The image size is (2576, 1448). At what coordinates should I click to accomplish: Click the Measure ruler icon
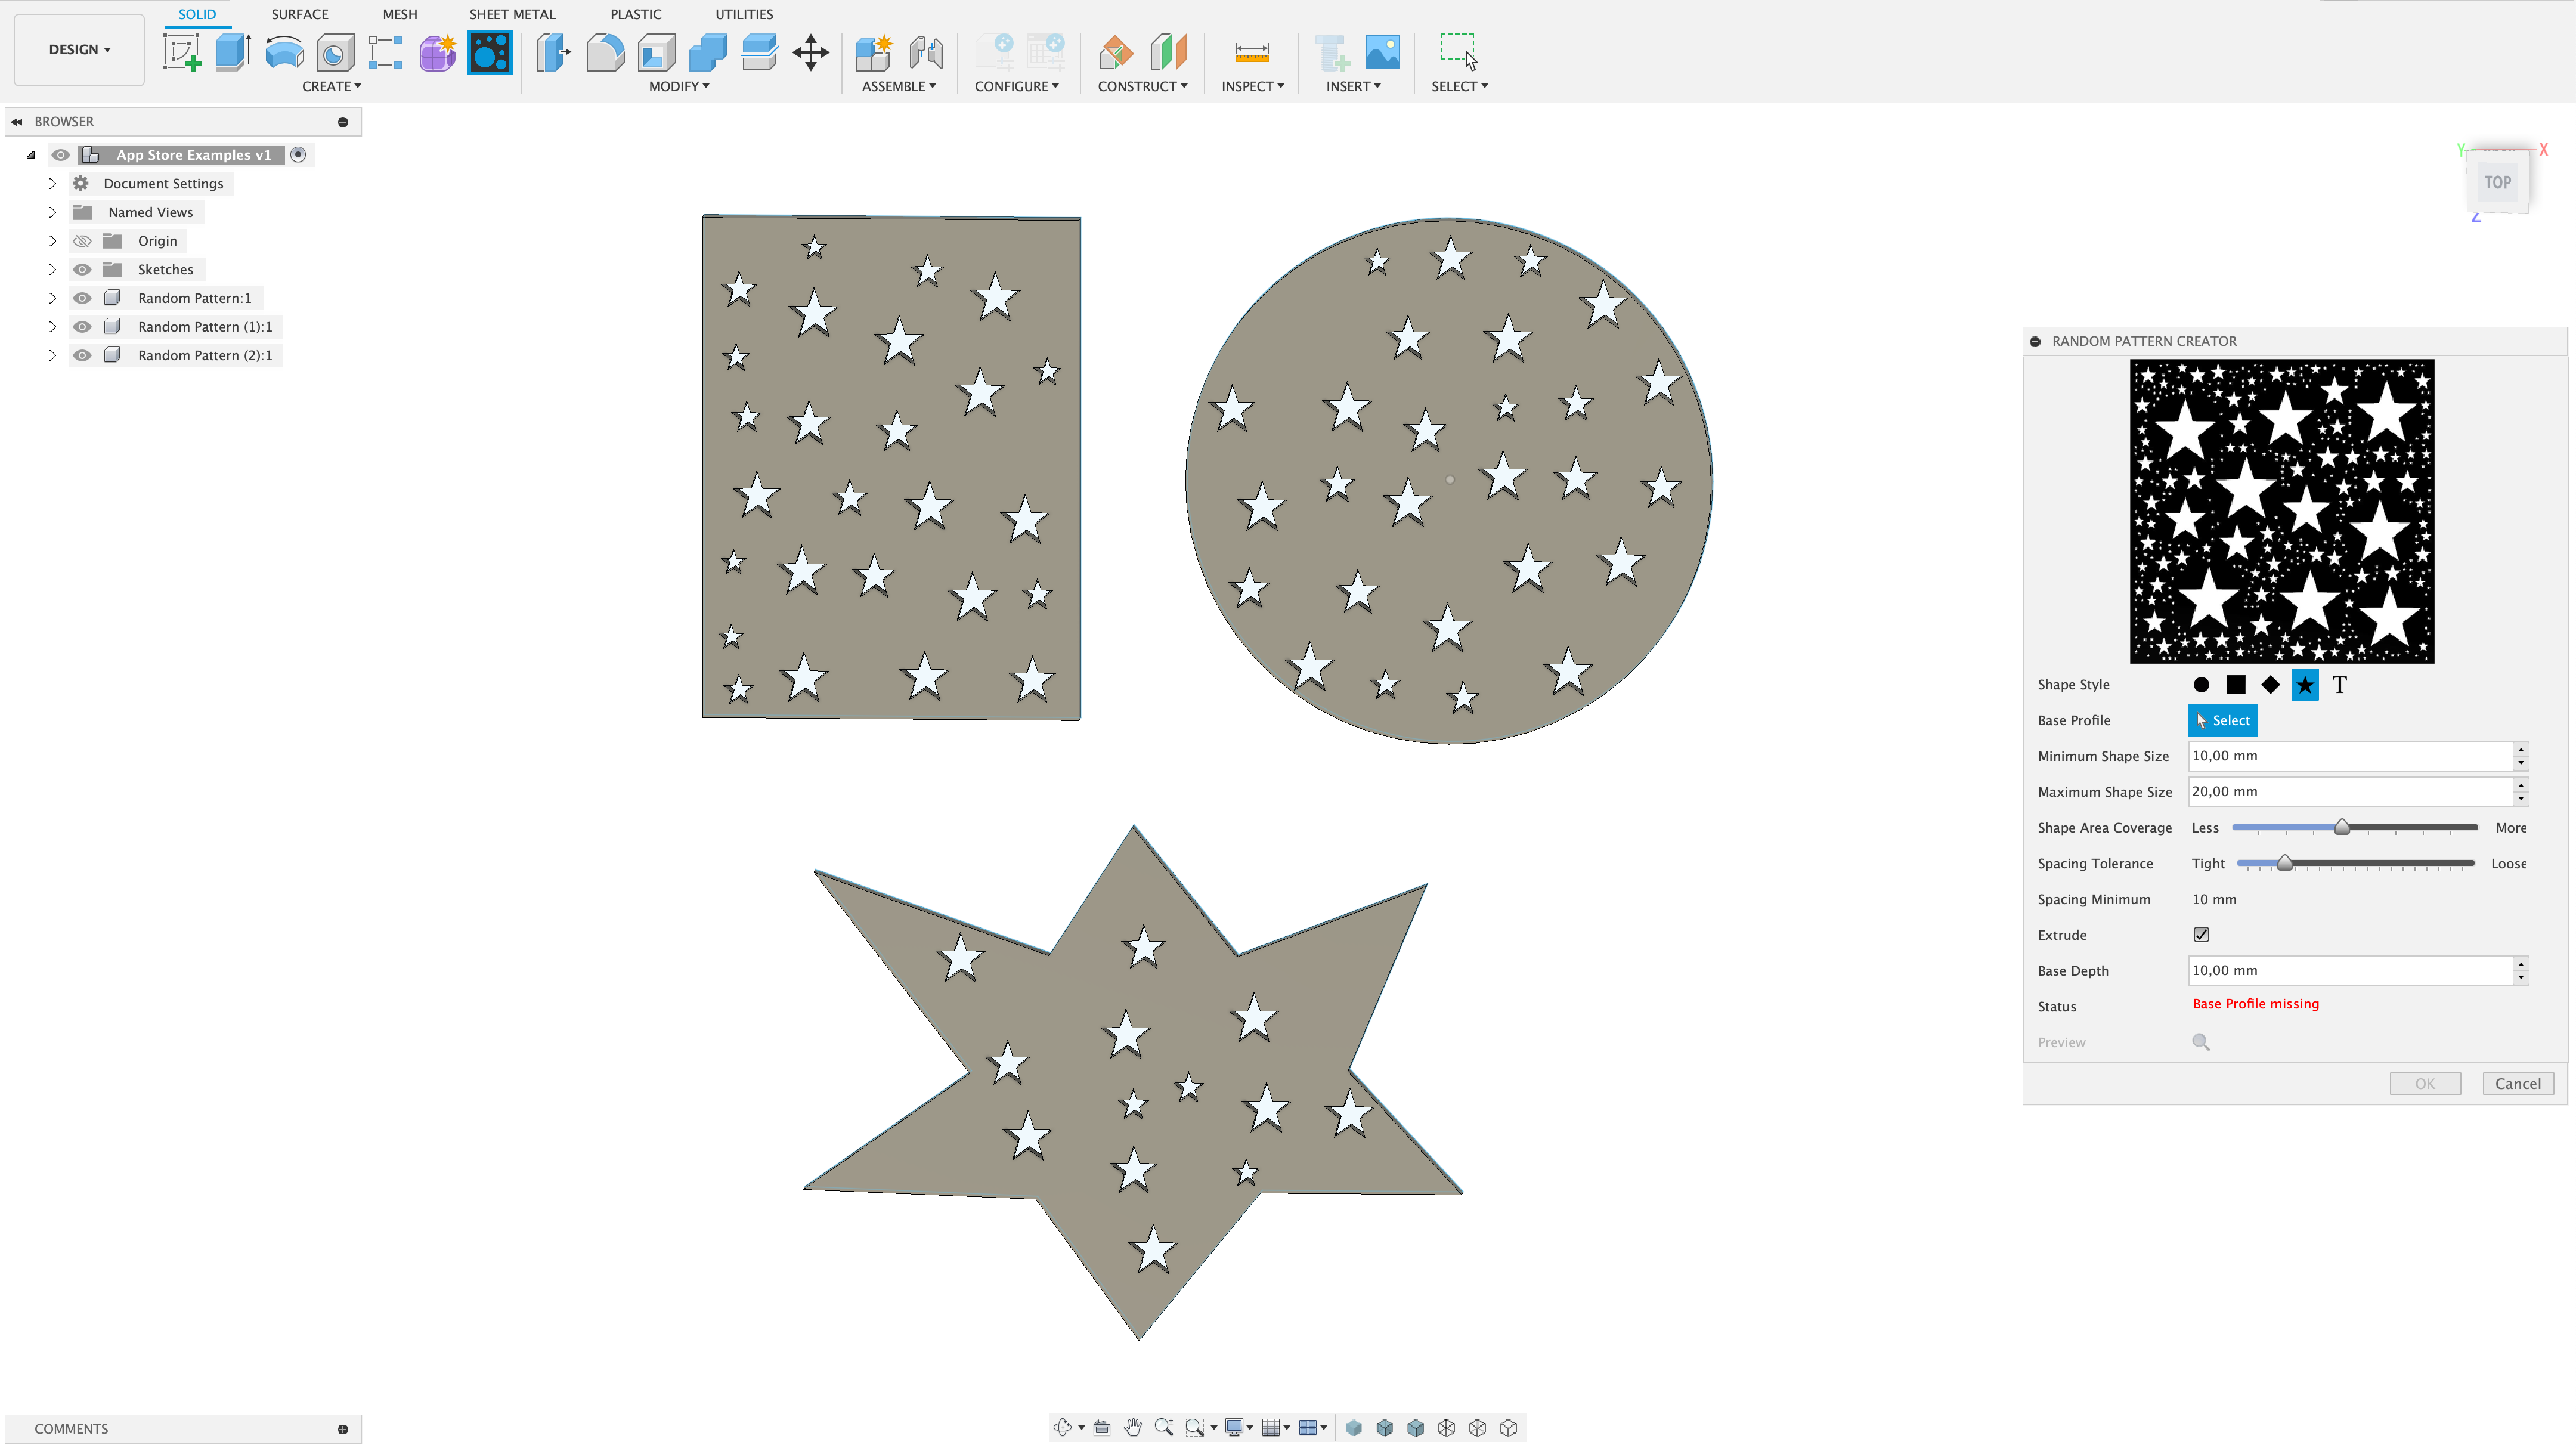(1251, 52)
